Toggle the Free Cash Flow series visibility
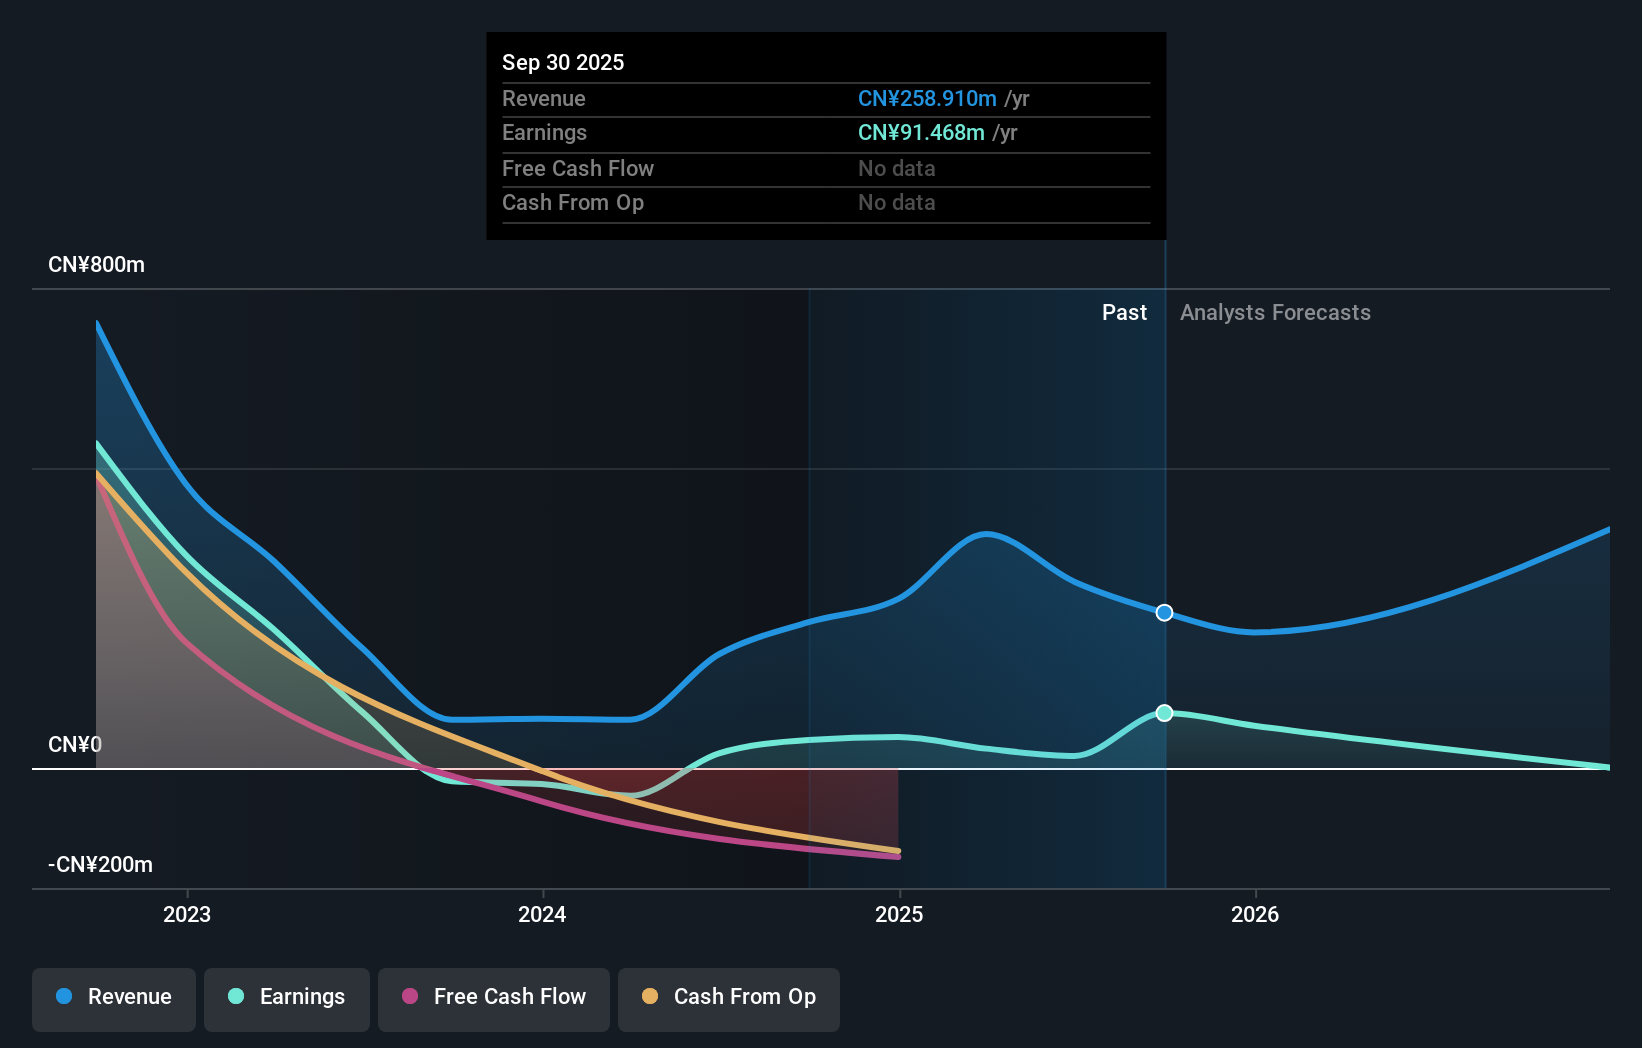The height and width of the screenshot is (1048, 1642). pos(493,997)
